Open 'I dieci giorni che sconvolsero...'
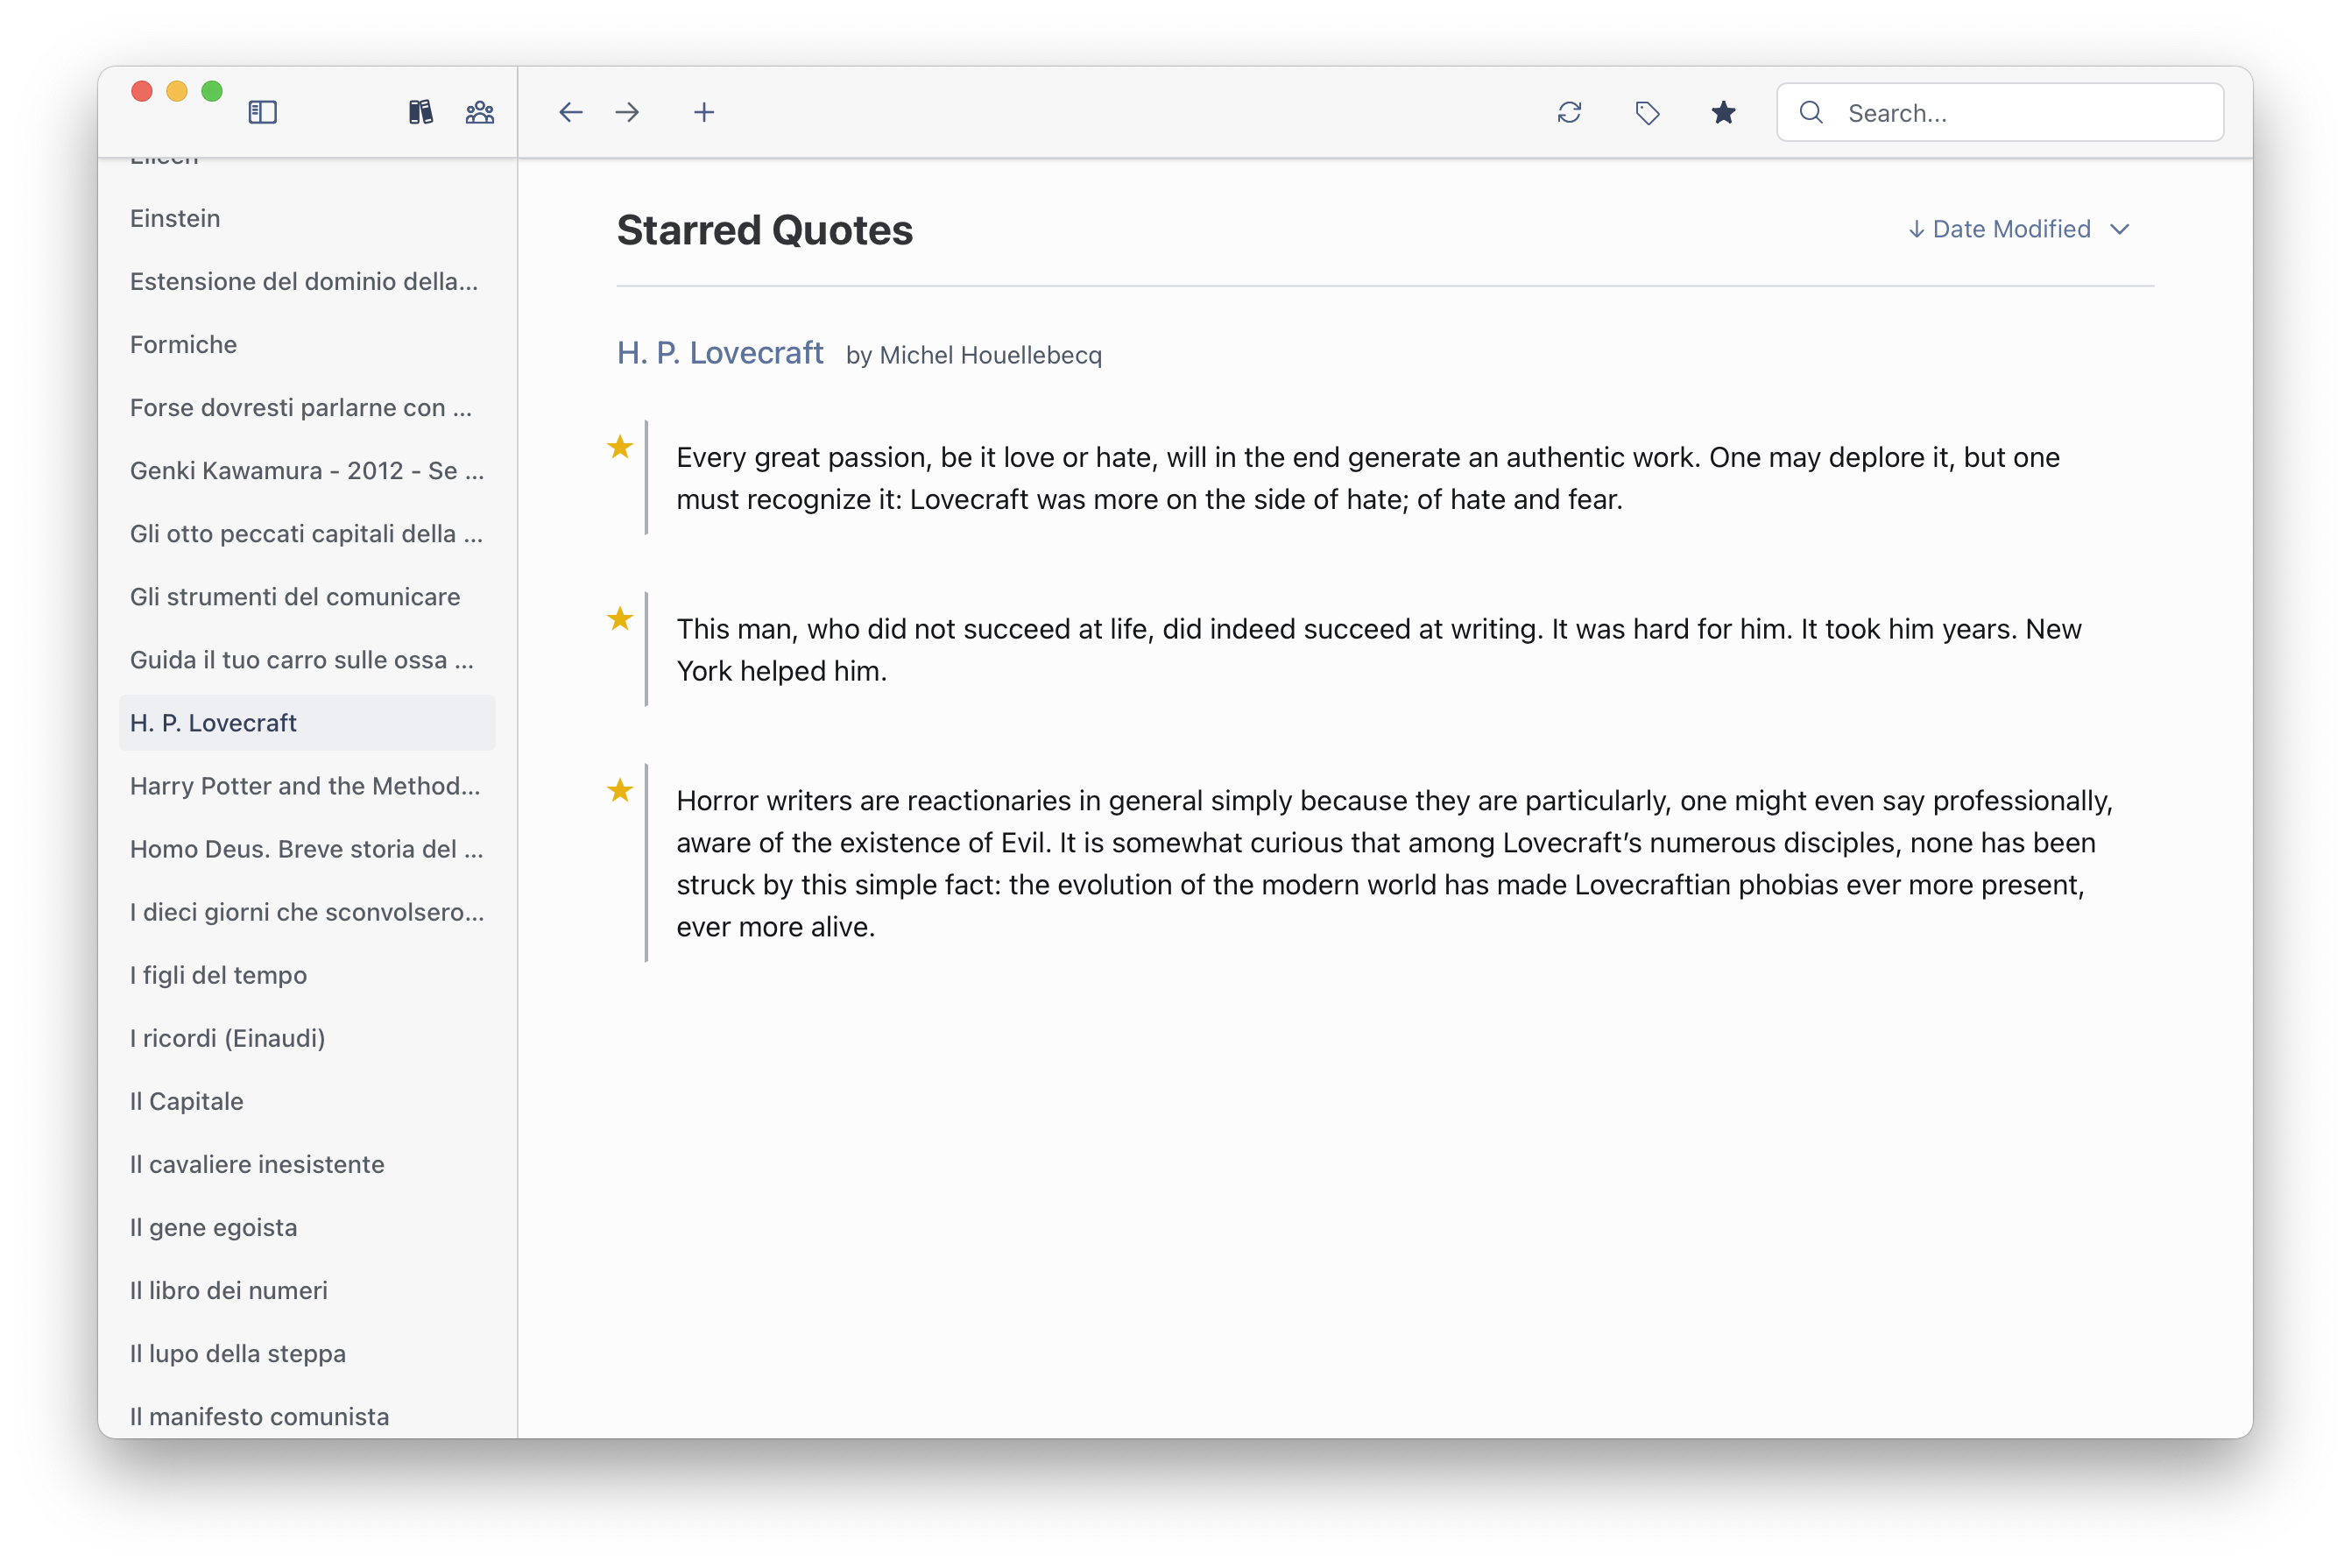Image resolution: width=2351 pixels, height=1568 pixels. (307, 911)
